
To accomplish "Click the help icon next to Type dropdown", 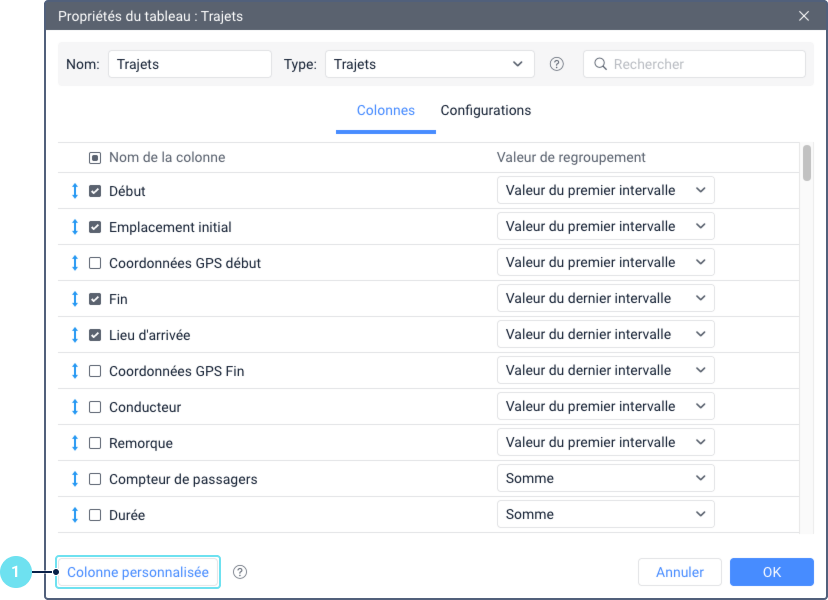I will click(x=556, y=64).
